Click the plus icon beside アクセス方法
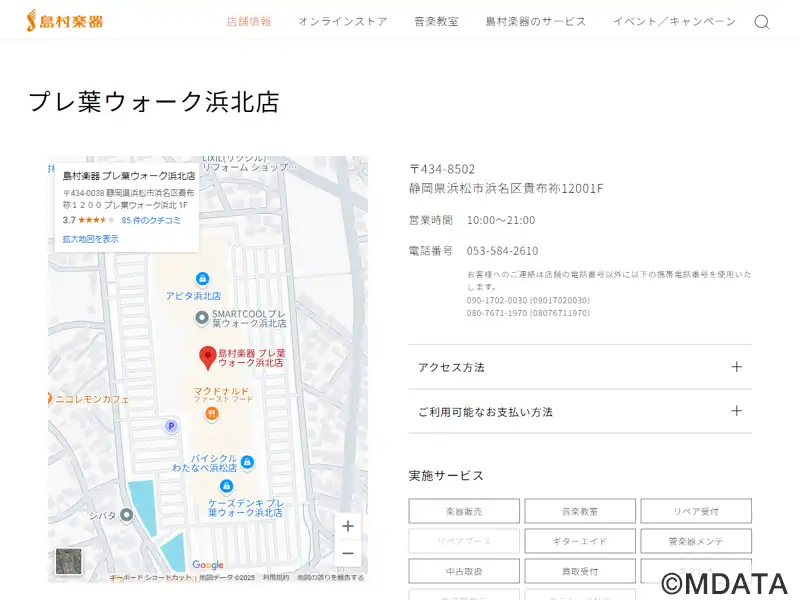Viewport: 800px width, 600px height. coord(736,367)
